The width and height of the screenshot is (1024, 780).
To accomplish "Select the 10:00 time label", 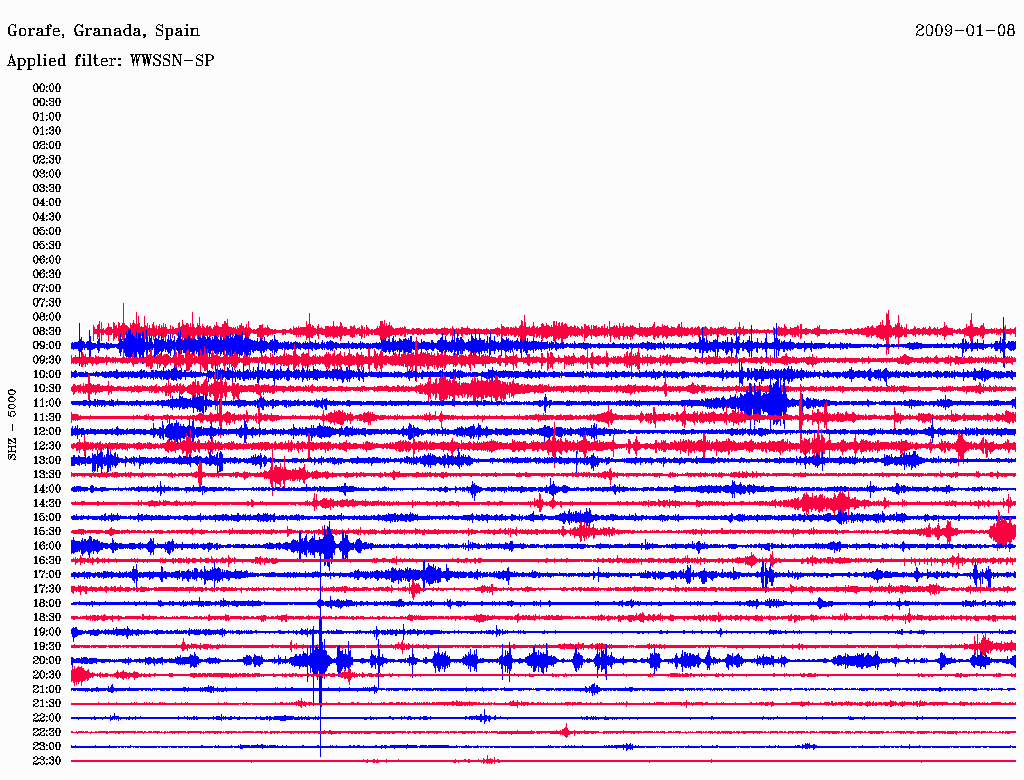I will [x=46, y=374].
